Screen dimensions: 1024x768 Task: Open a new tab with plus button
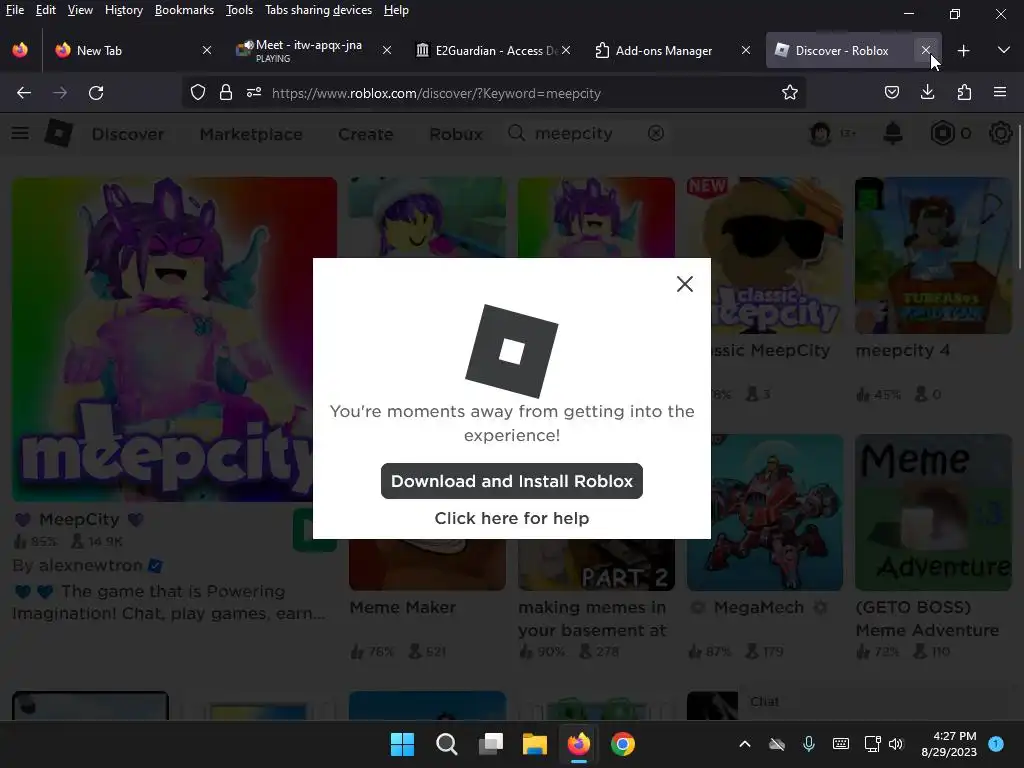coord(963,50)
